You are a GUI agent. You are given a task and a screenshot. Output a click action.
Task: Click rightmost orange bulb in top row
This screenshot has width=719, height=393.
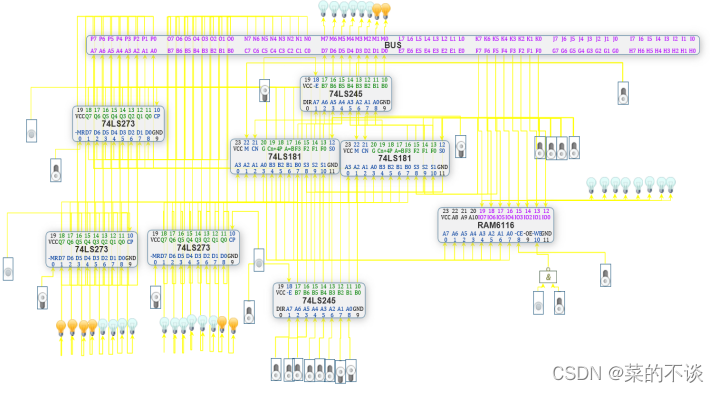[x=386, y=11]
